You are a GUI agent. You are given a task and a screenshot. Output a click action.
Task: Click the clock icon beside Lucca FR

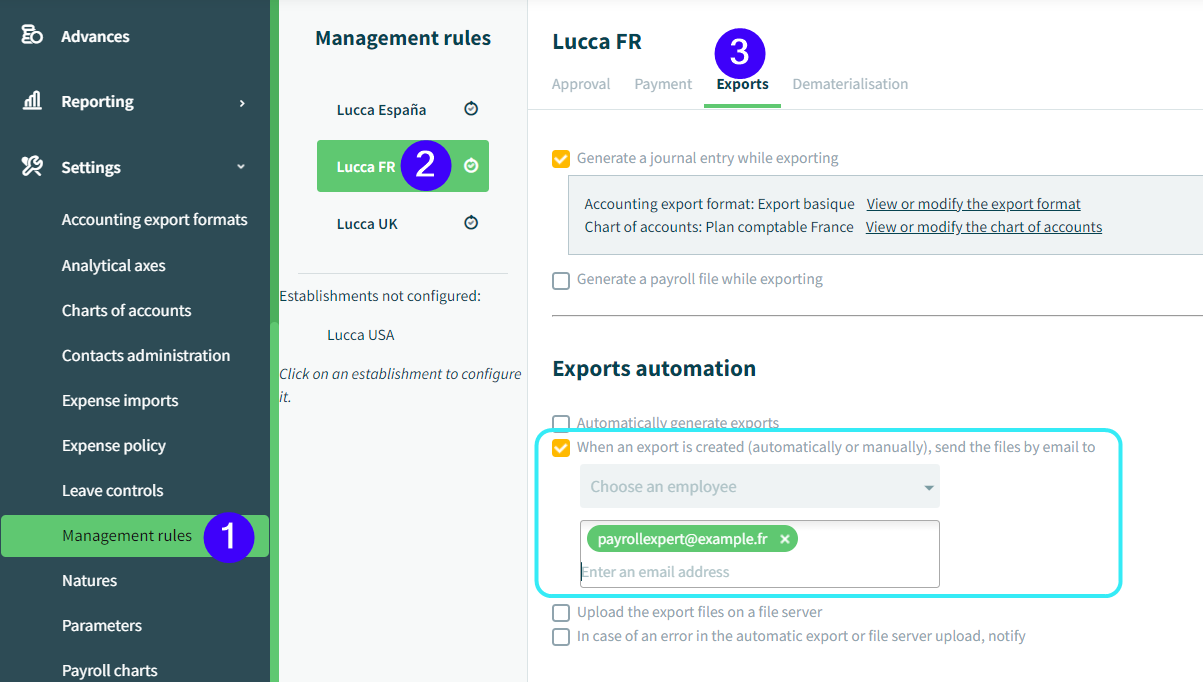click(x=471, y=166)
